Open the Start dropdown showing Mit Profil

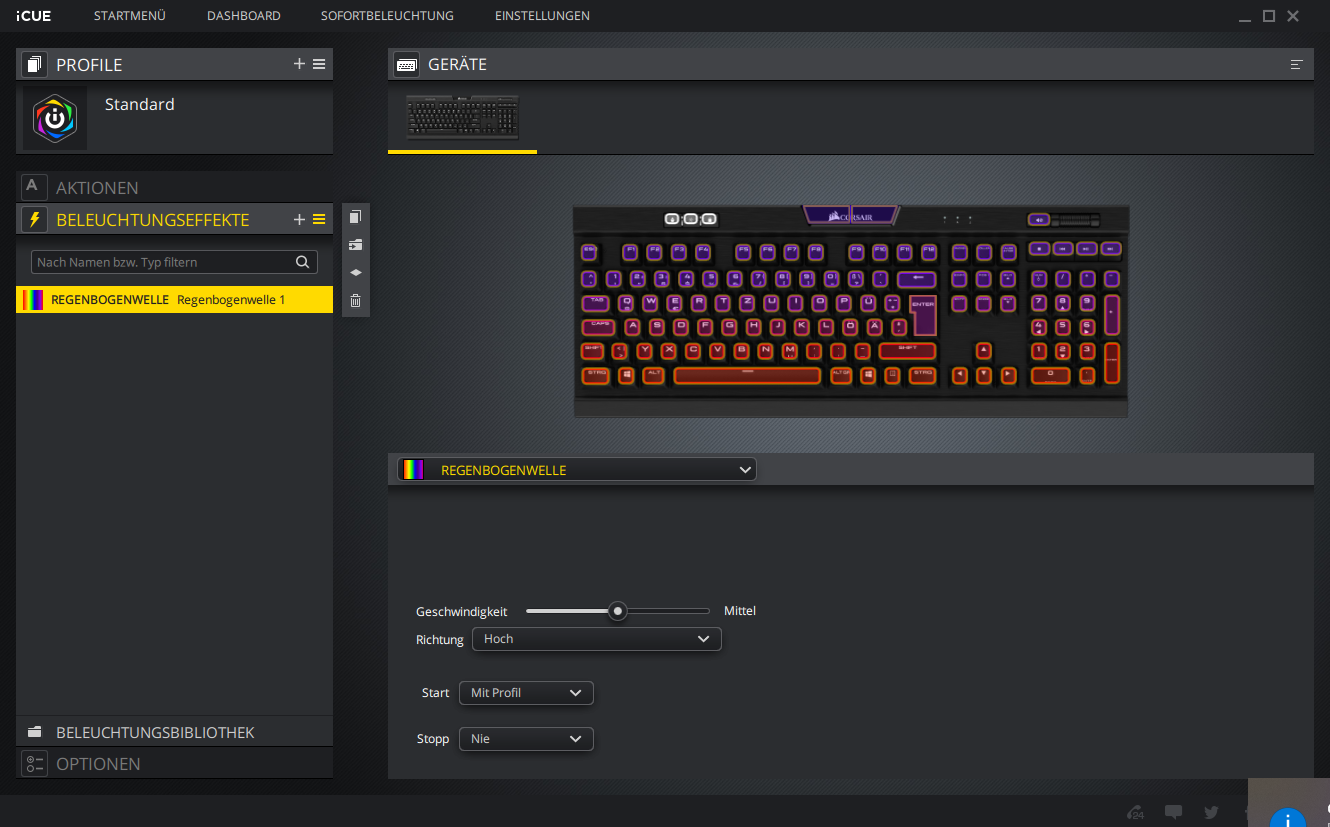coord(526,693)
